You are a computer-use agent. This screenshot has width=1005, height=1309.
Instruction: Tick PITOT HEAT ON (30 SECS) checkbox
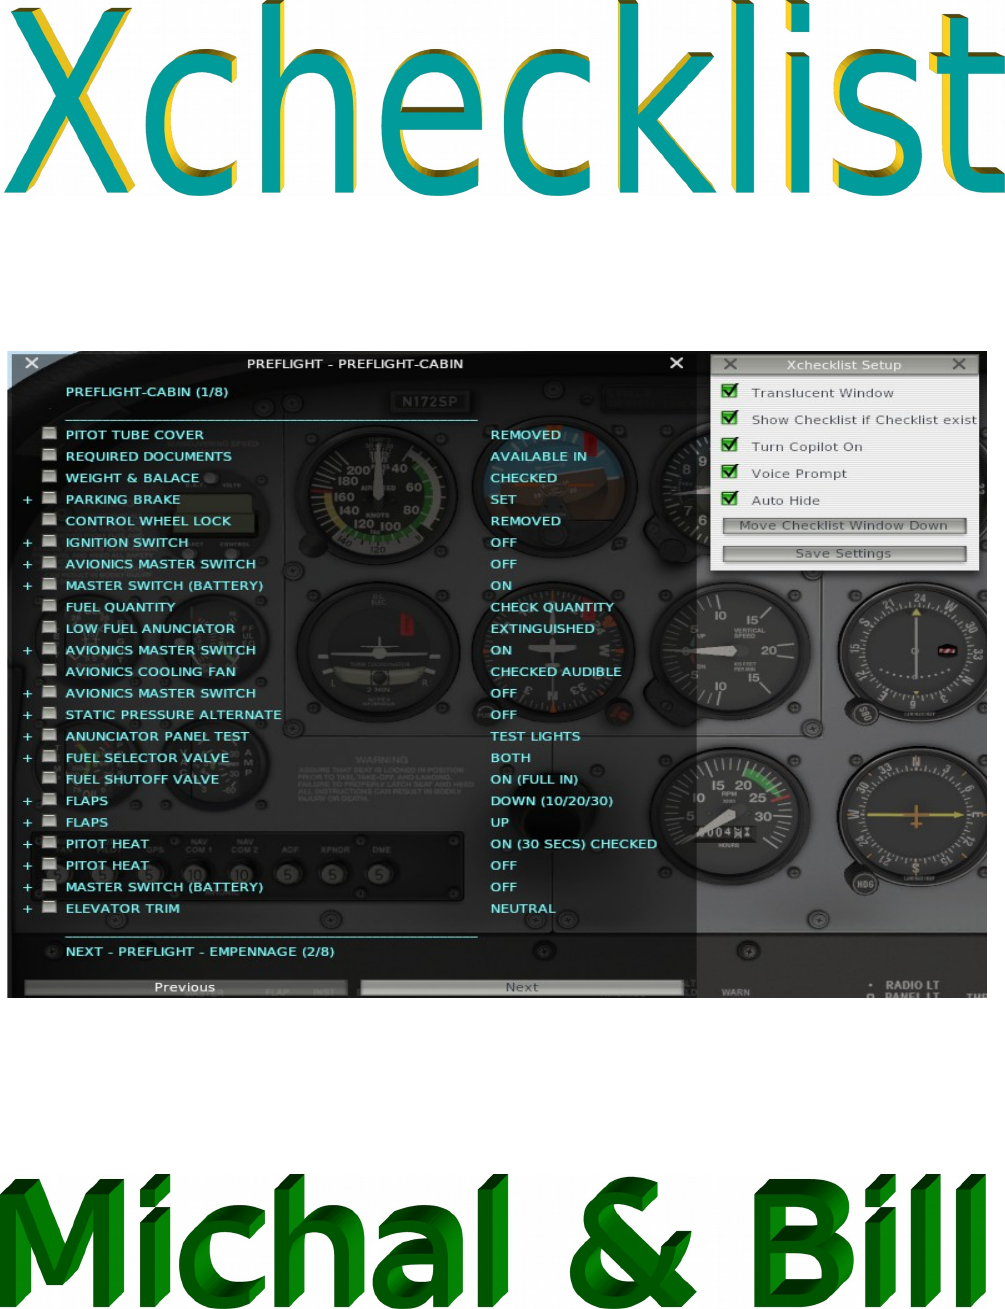pyautogui.click(x=49, y=843)
